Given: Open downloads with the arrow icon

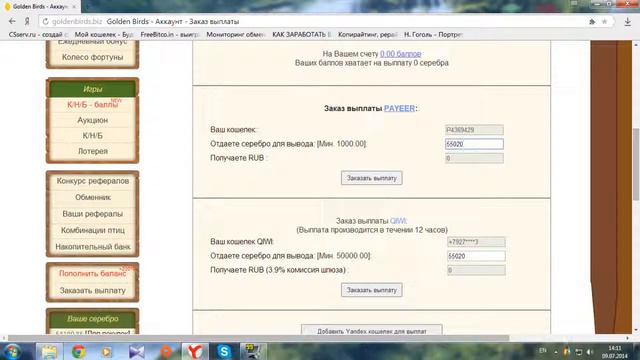Looking at the screenshot, I should pos(628,21).
